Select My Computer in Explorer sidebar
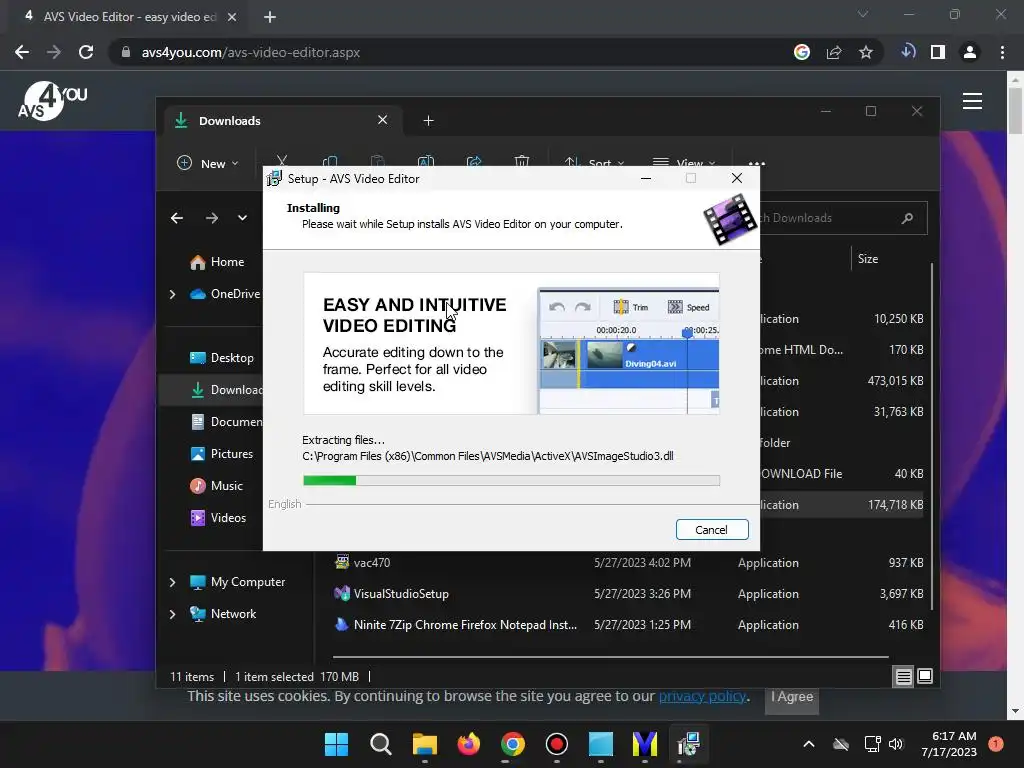The width and height of the screenshot is (1024, 768). click(238, 582)
